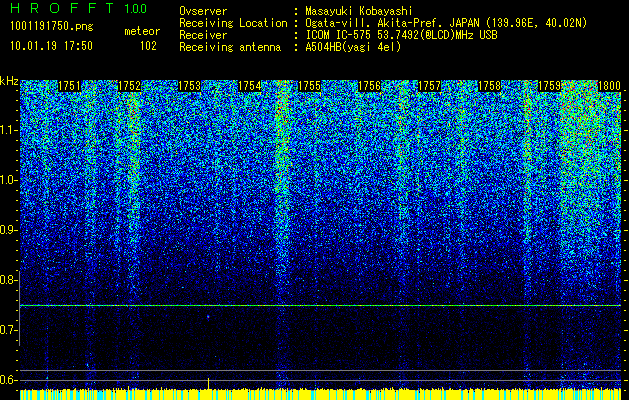Click the green carrier line near 0.75 kHz
This screenshot has width=629, height=400.
click(x=320, y=306)
